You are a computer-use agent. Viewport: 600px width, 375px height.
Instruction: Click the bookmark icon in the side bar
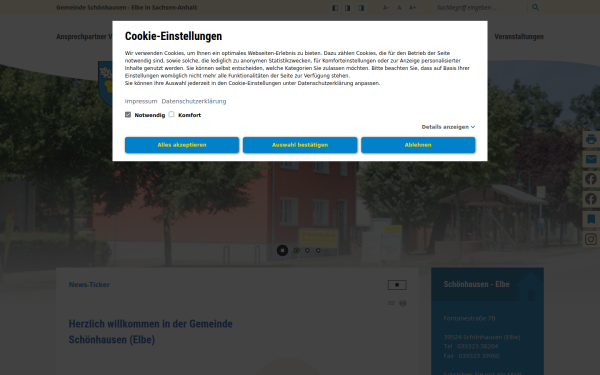(591, 219)
